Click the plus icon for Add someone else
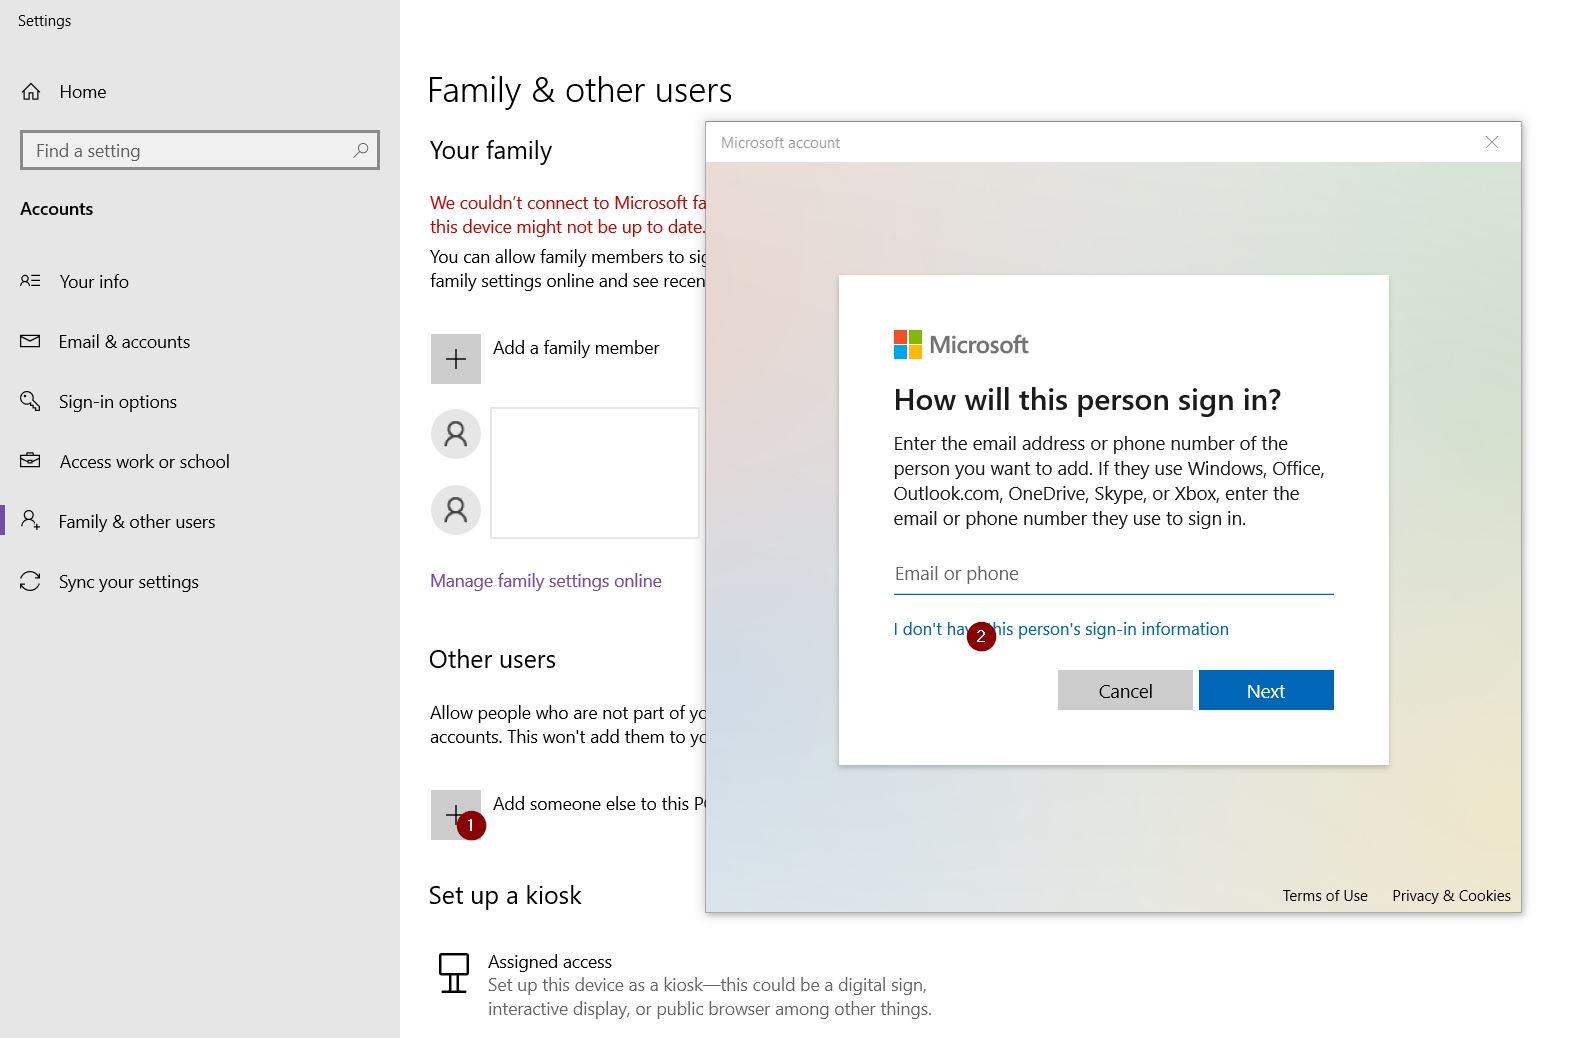This screenshot has width=1571, height=1038. point(456,815)
